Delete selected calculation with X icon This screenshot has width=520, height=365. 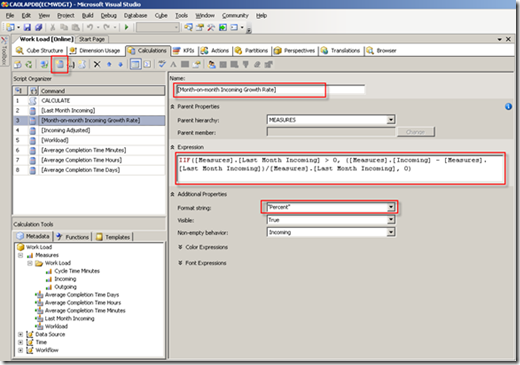click(97, 64)
